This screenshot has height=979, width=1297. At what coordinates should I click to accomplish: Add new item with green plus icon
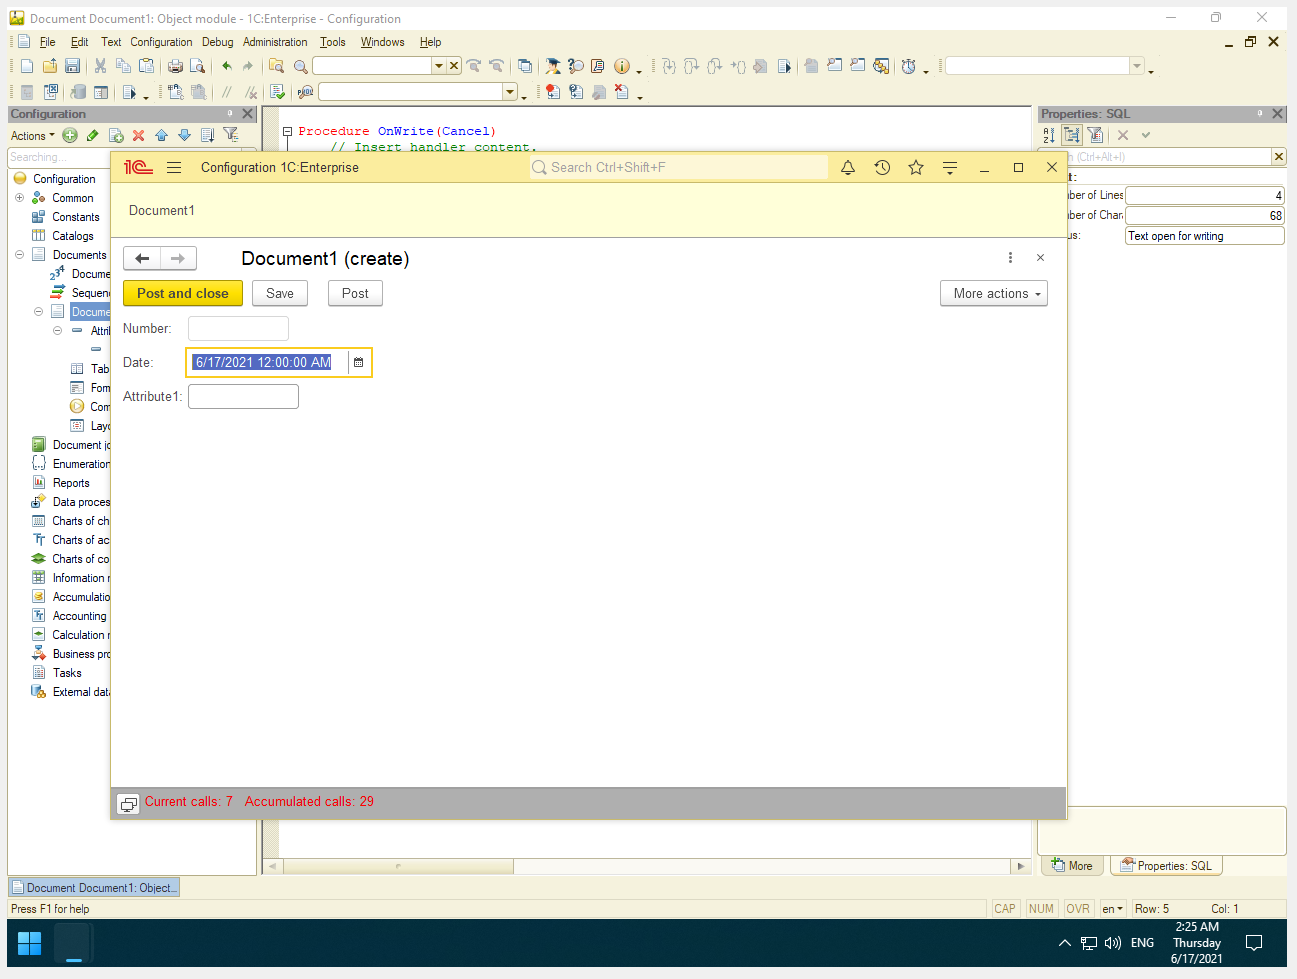click(x=70, y=135)
